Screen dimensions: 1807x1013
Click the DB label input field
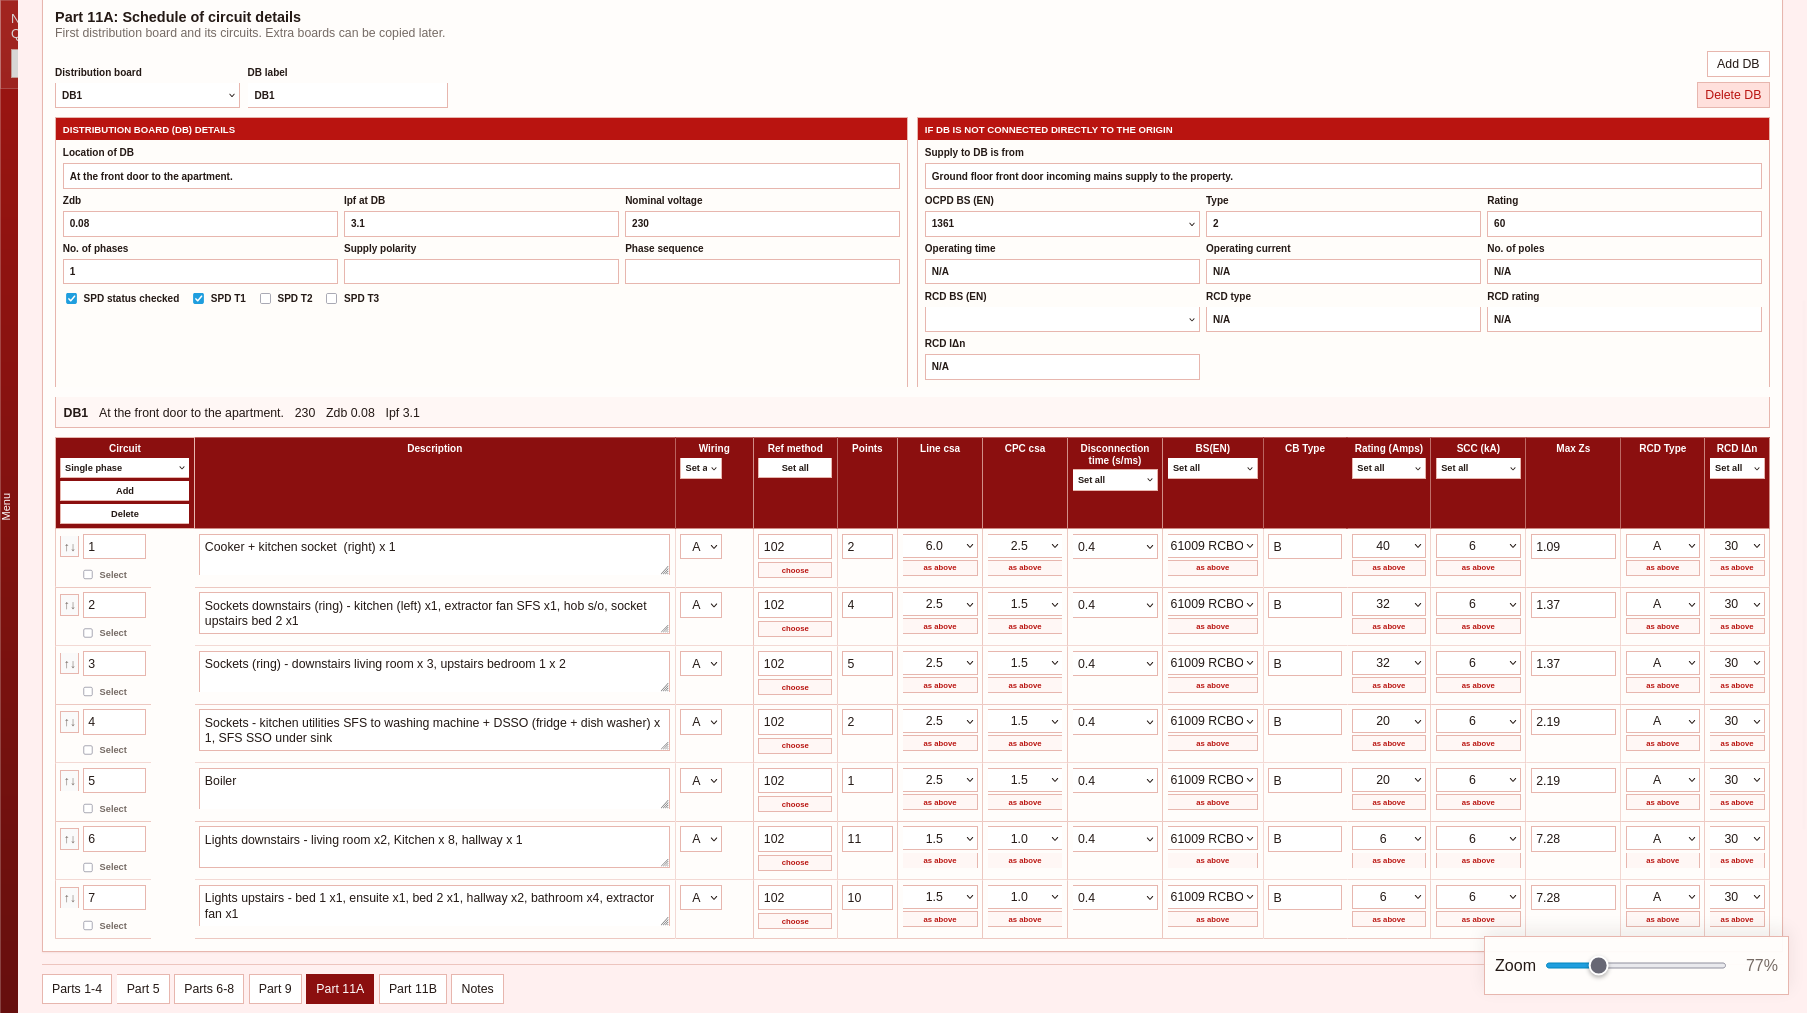click(x=347, y=95)
